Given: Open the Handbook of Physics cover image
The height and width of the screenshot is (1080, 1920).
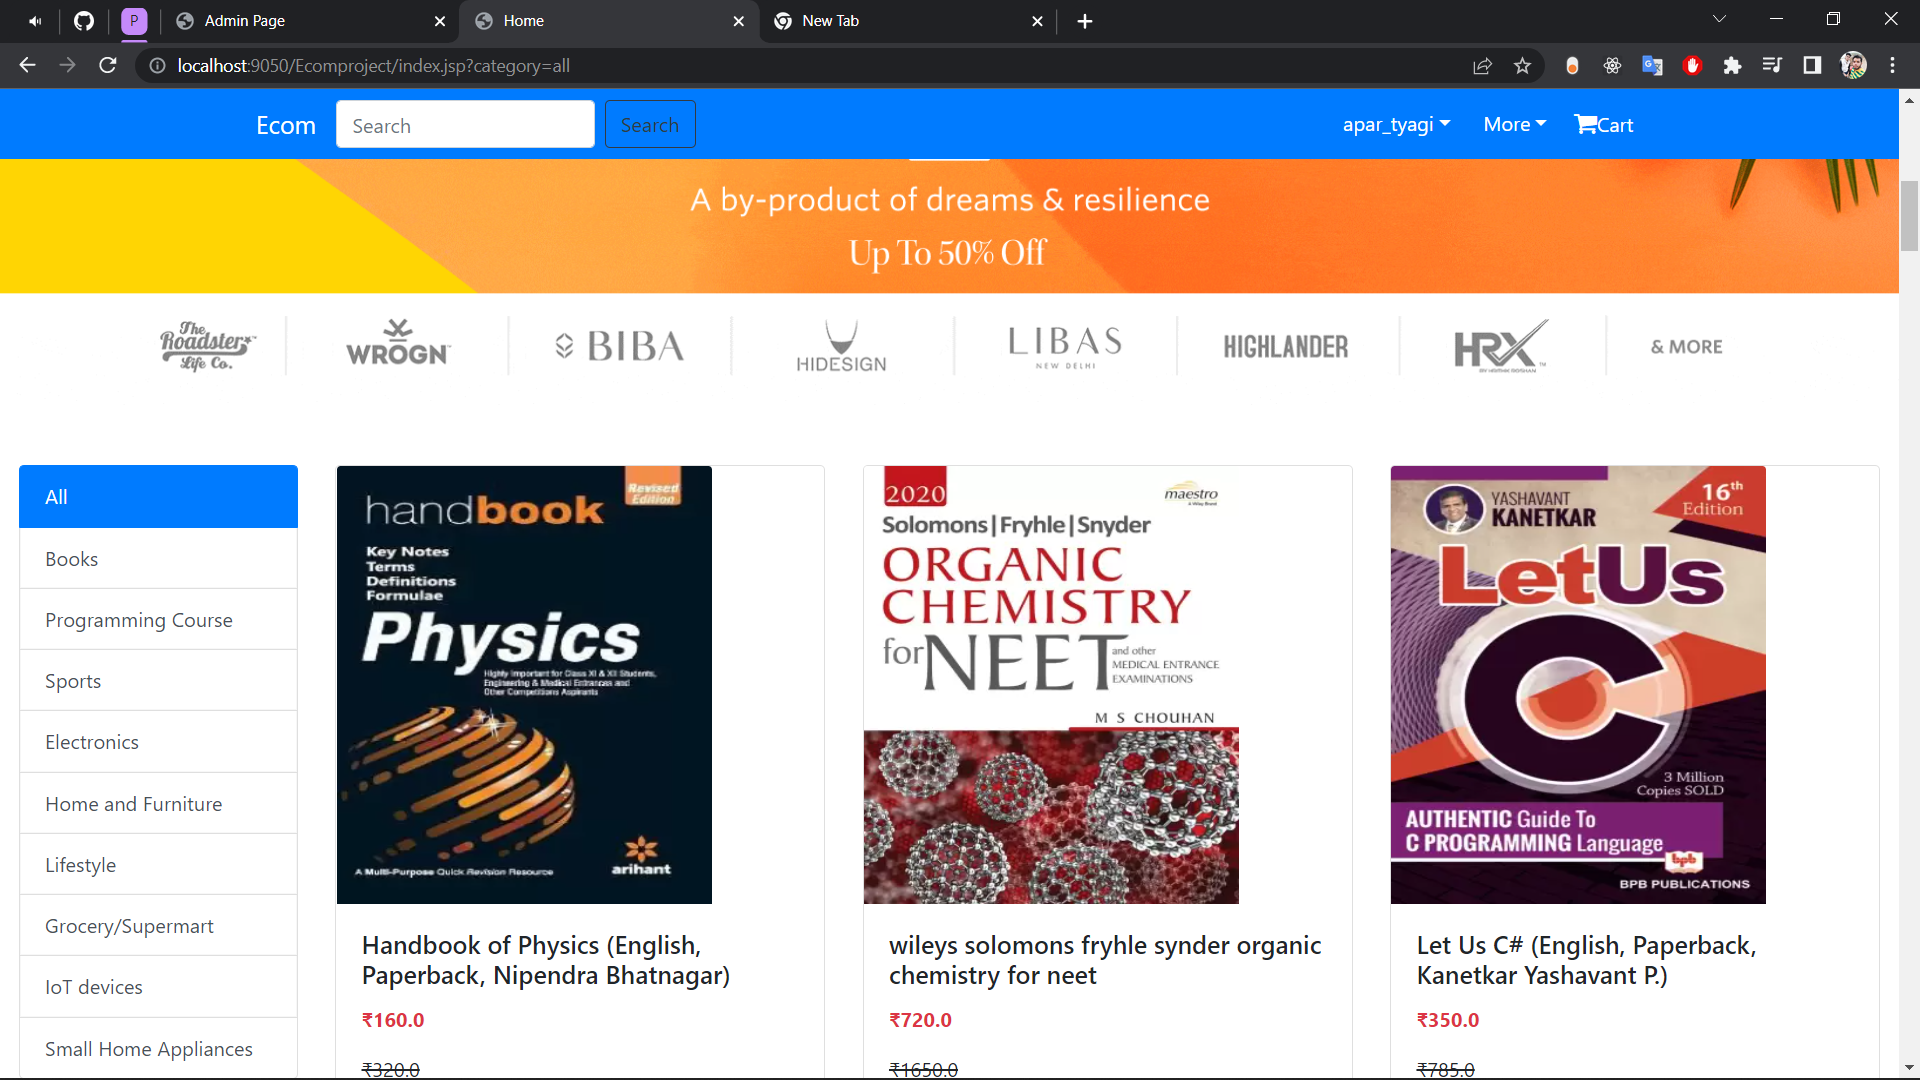Looking at the screenshot, I should pos(524,684).
